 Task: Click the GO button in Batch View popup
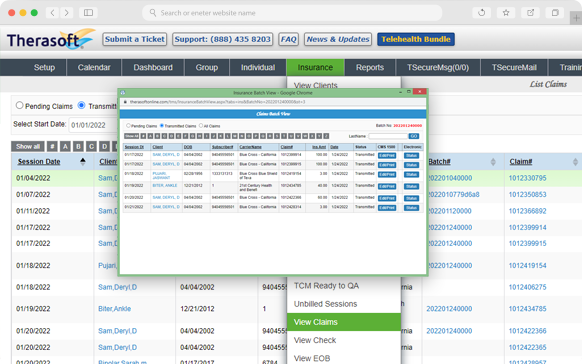coord(413,136)
